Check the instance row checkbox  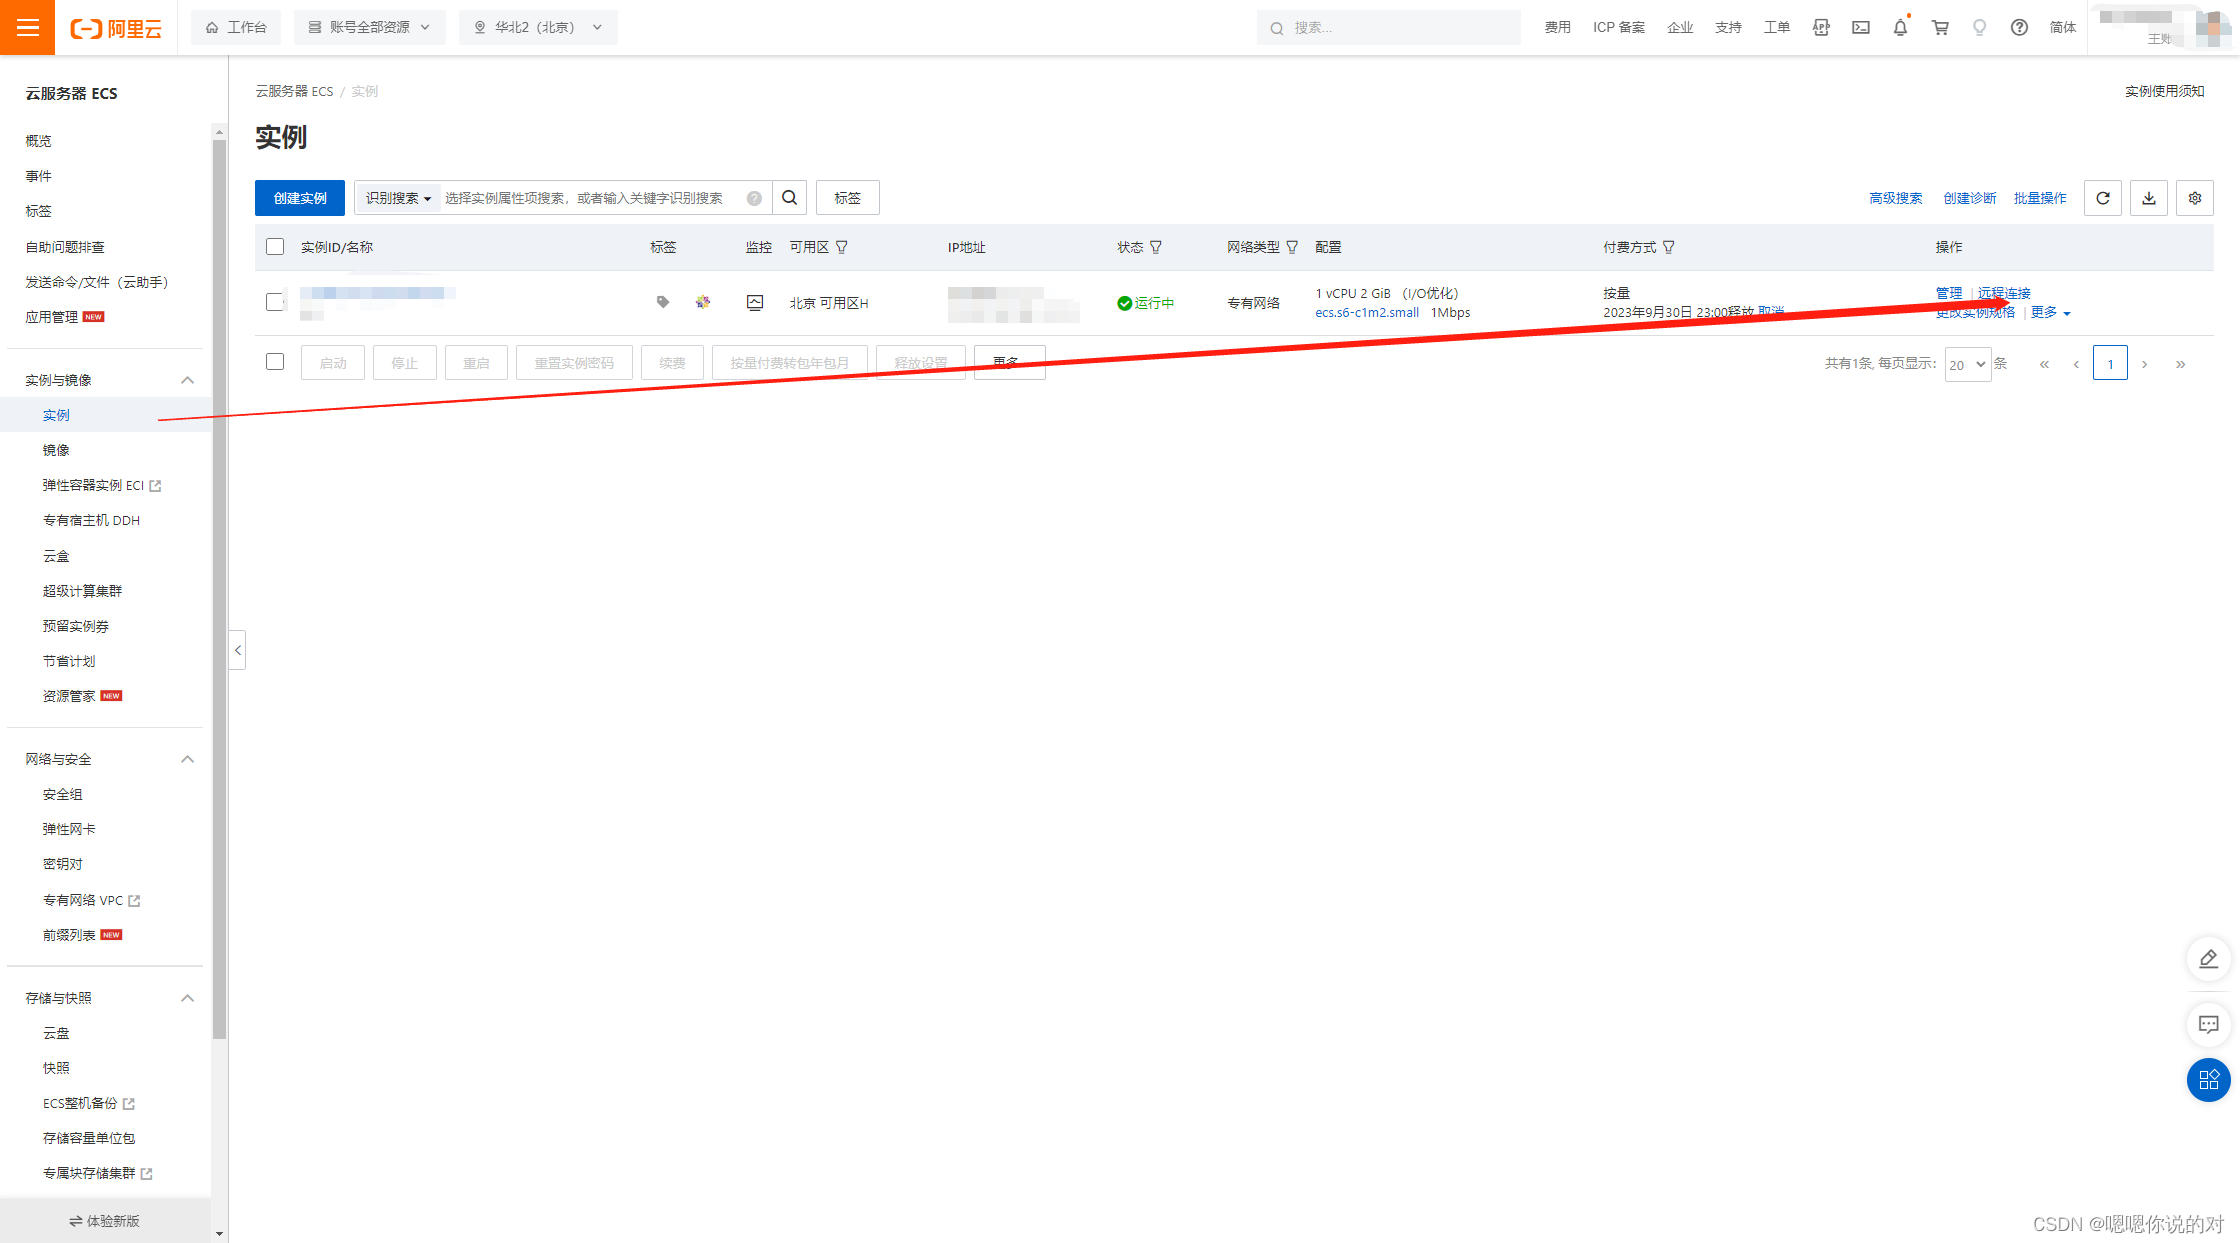(275, 302)
